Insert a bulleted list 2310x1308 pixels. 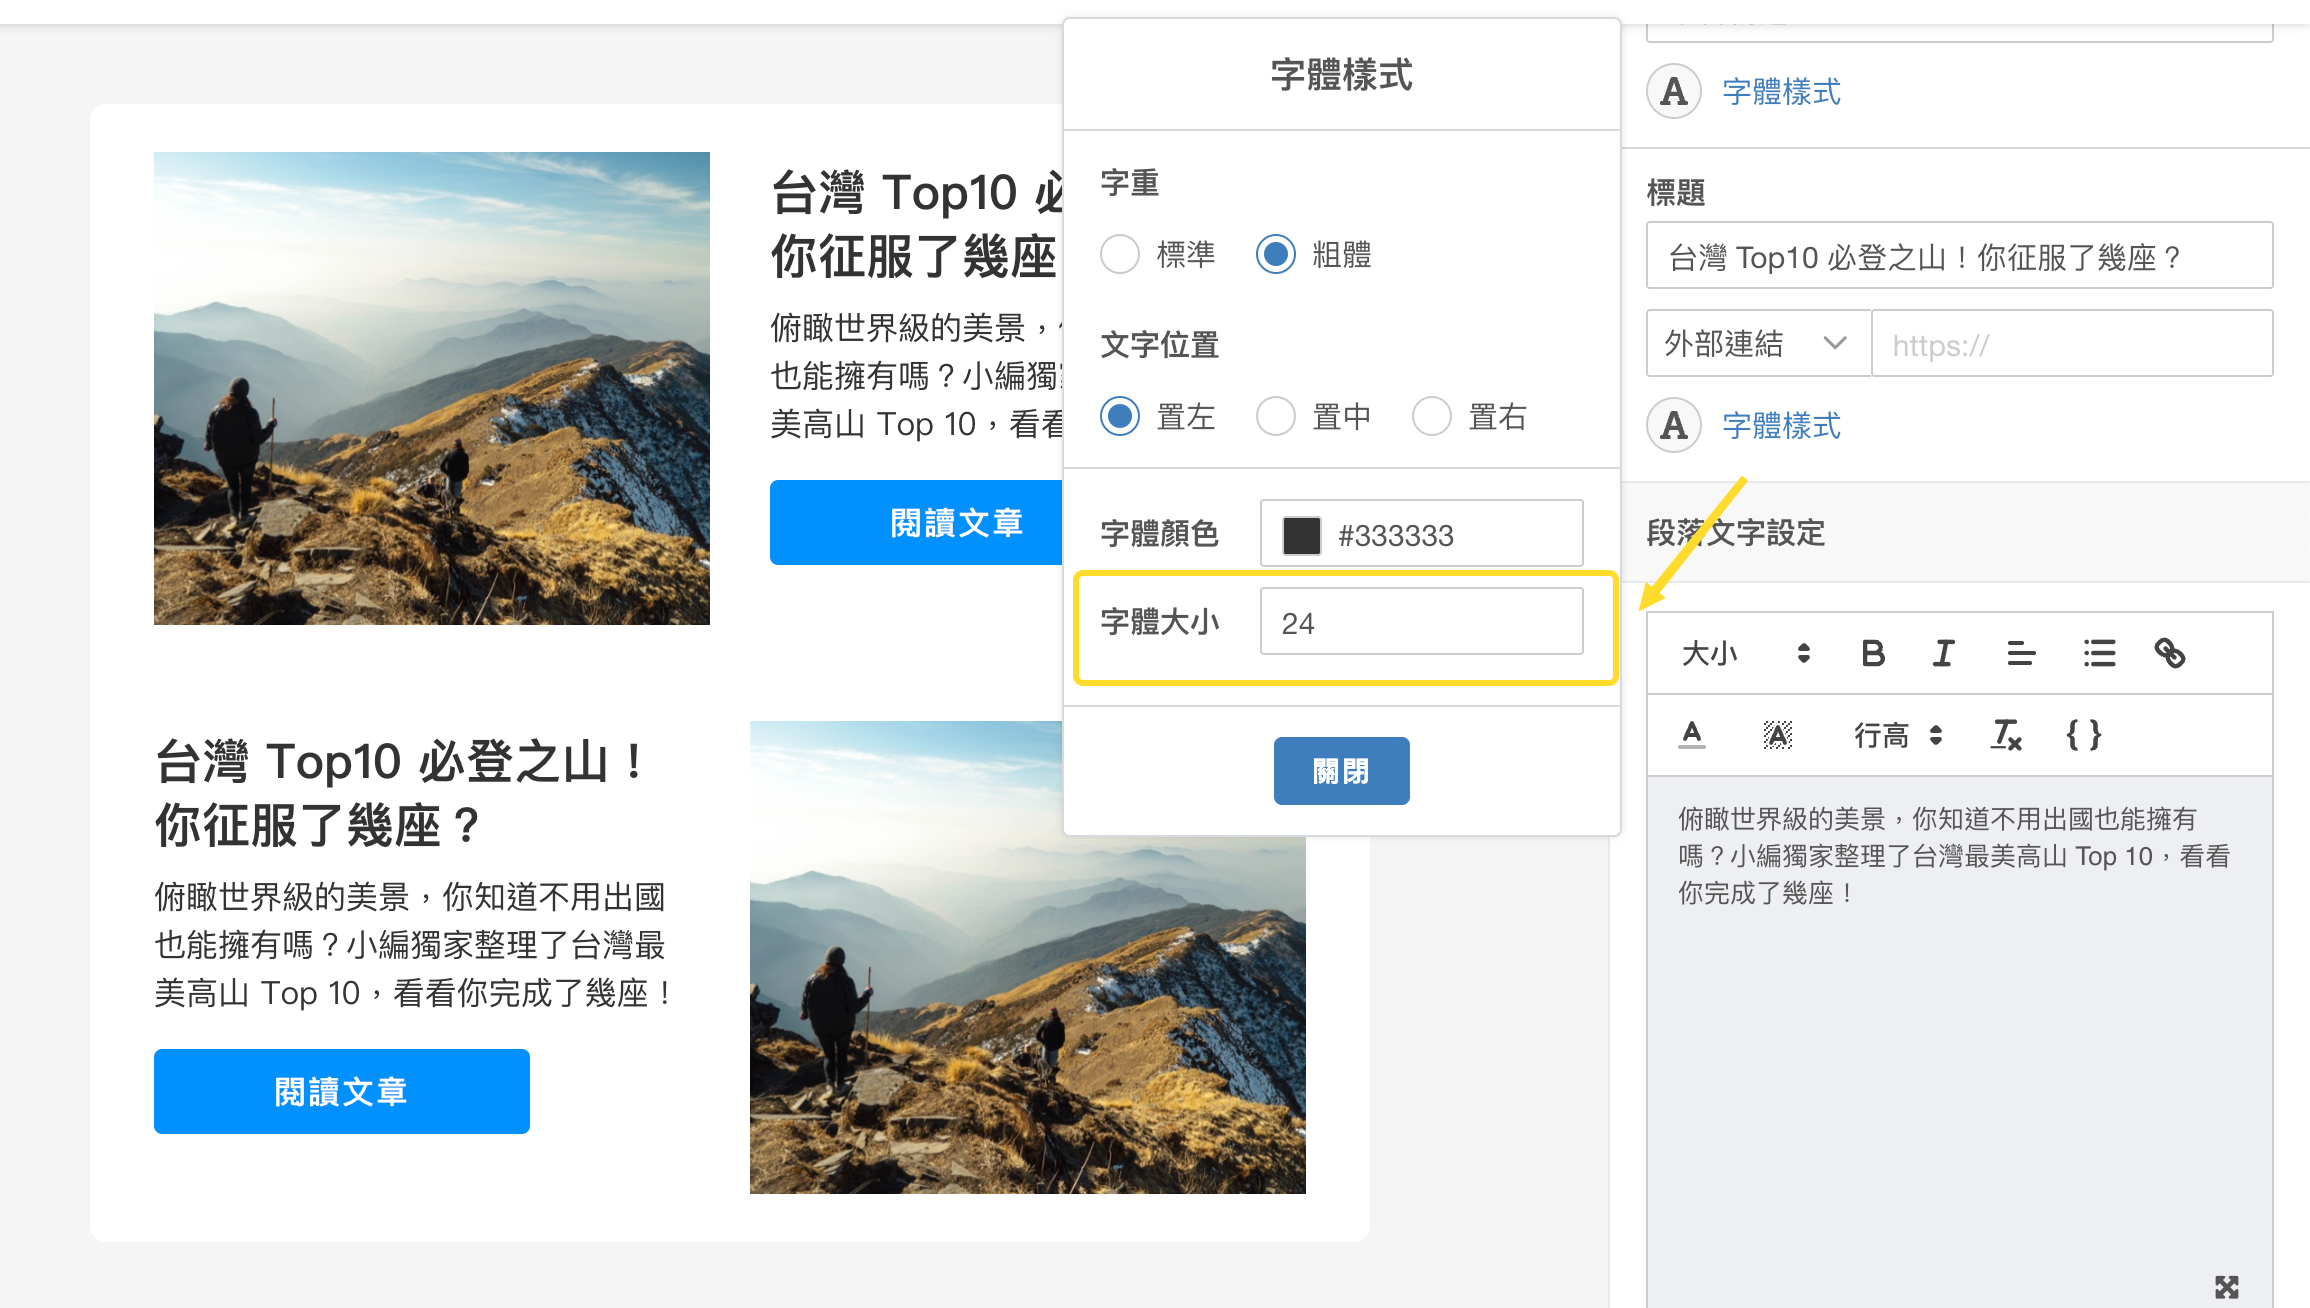click(2099, 654)
